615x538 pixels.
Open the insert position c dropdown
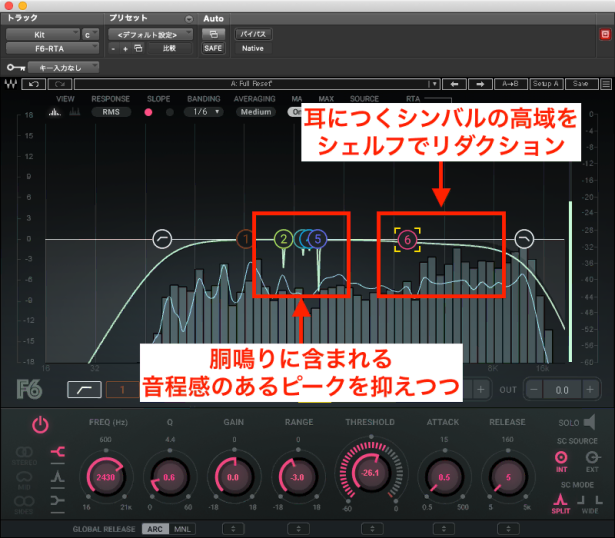point(90,35)
